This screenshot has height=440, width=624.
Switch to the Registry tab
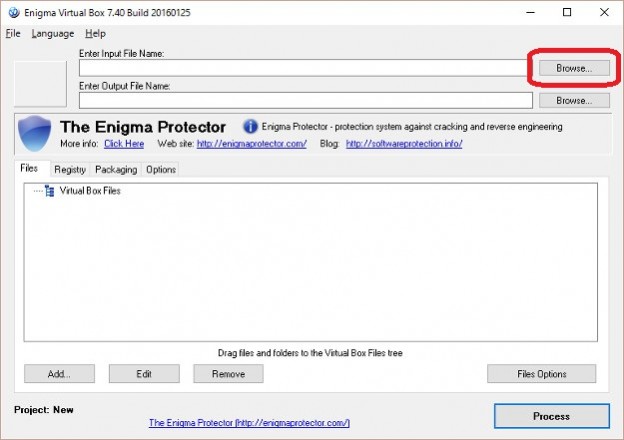70,170
